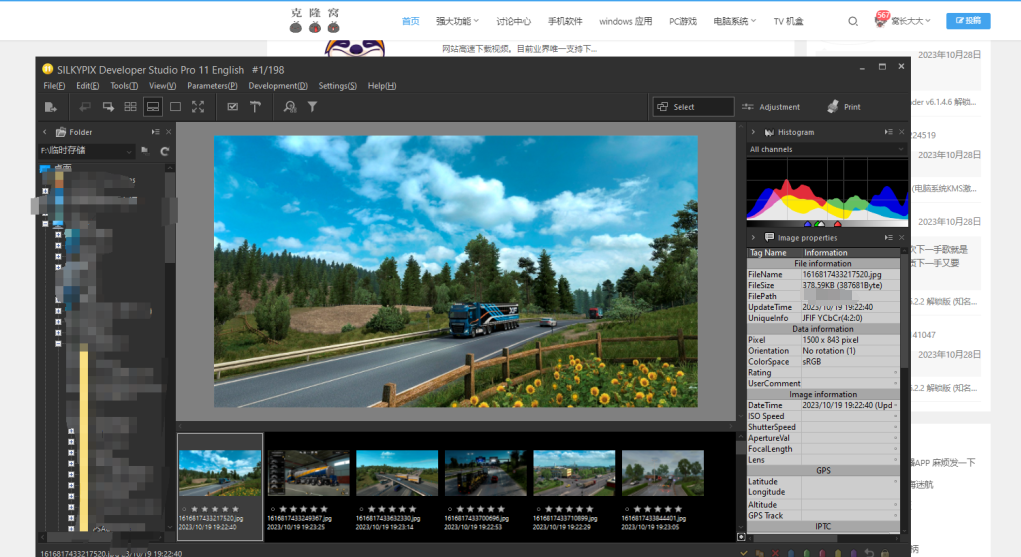Collapse the Folder panel left chevron

(44, 132)
